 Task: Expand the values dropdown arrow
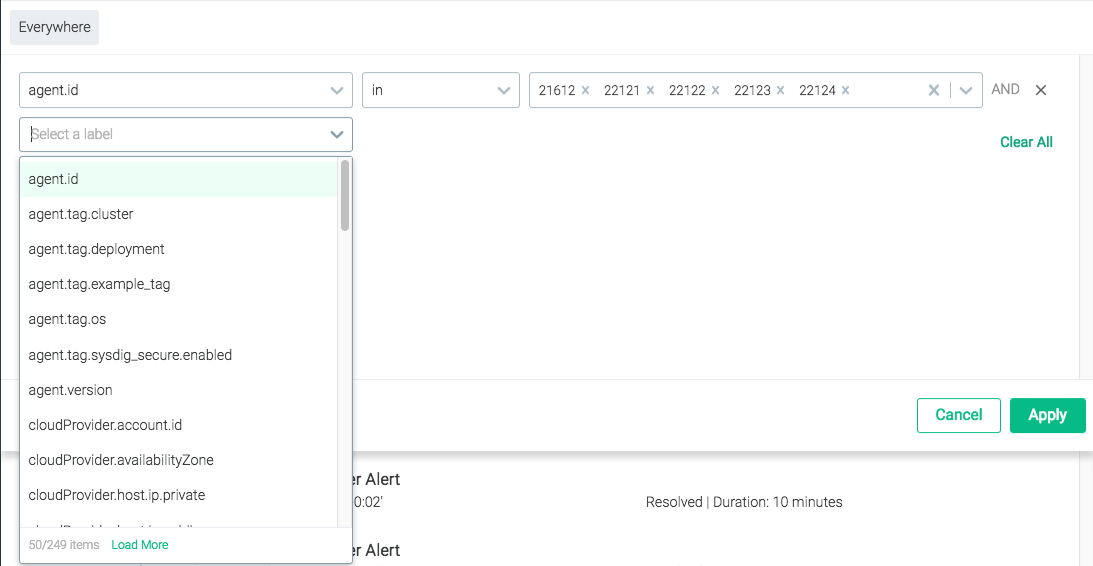[x=966, y=90]
